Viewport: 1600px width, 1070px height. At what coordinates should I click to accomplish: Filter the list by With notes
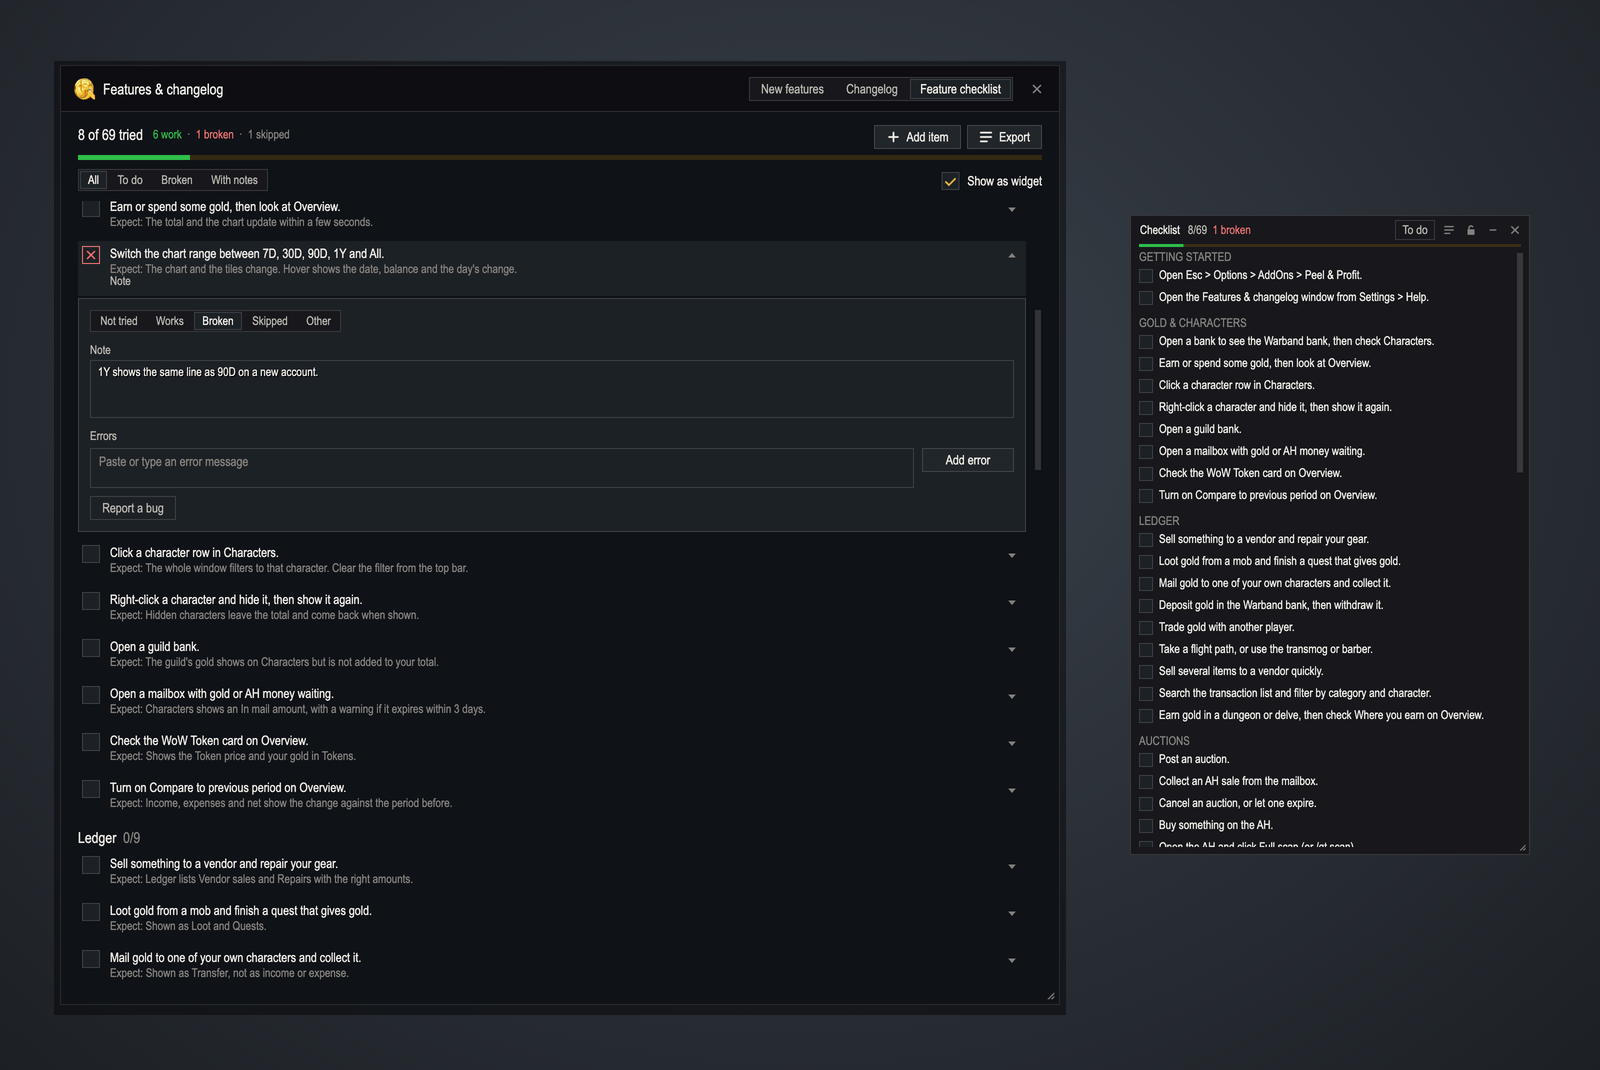pos(234,180)
